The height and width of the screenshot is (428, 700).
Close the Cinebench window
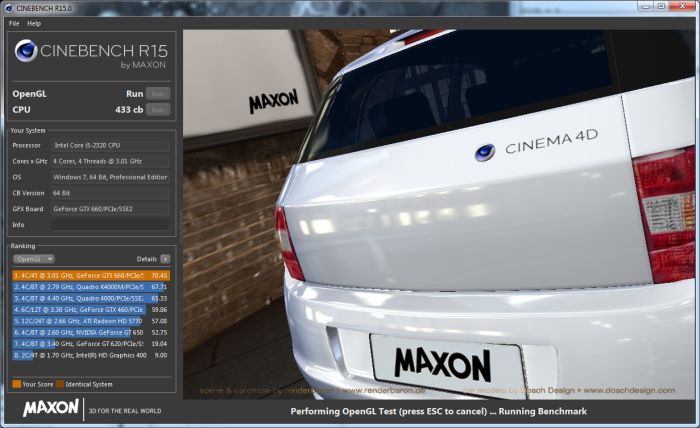click(x=683, y=6)
